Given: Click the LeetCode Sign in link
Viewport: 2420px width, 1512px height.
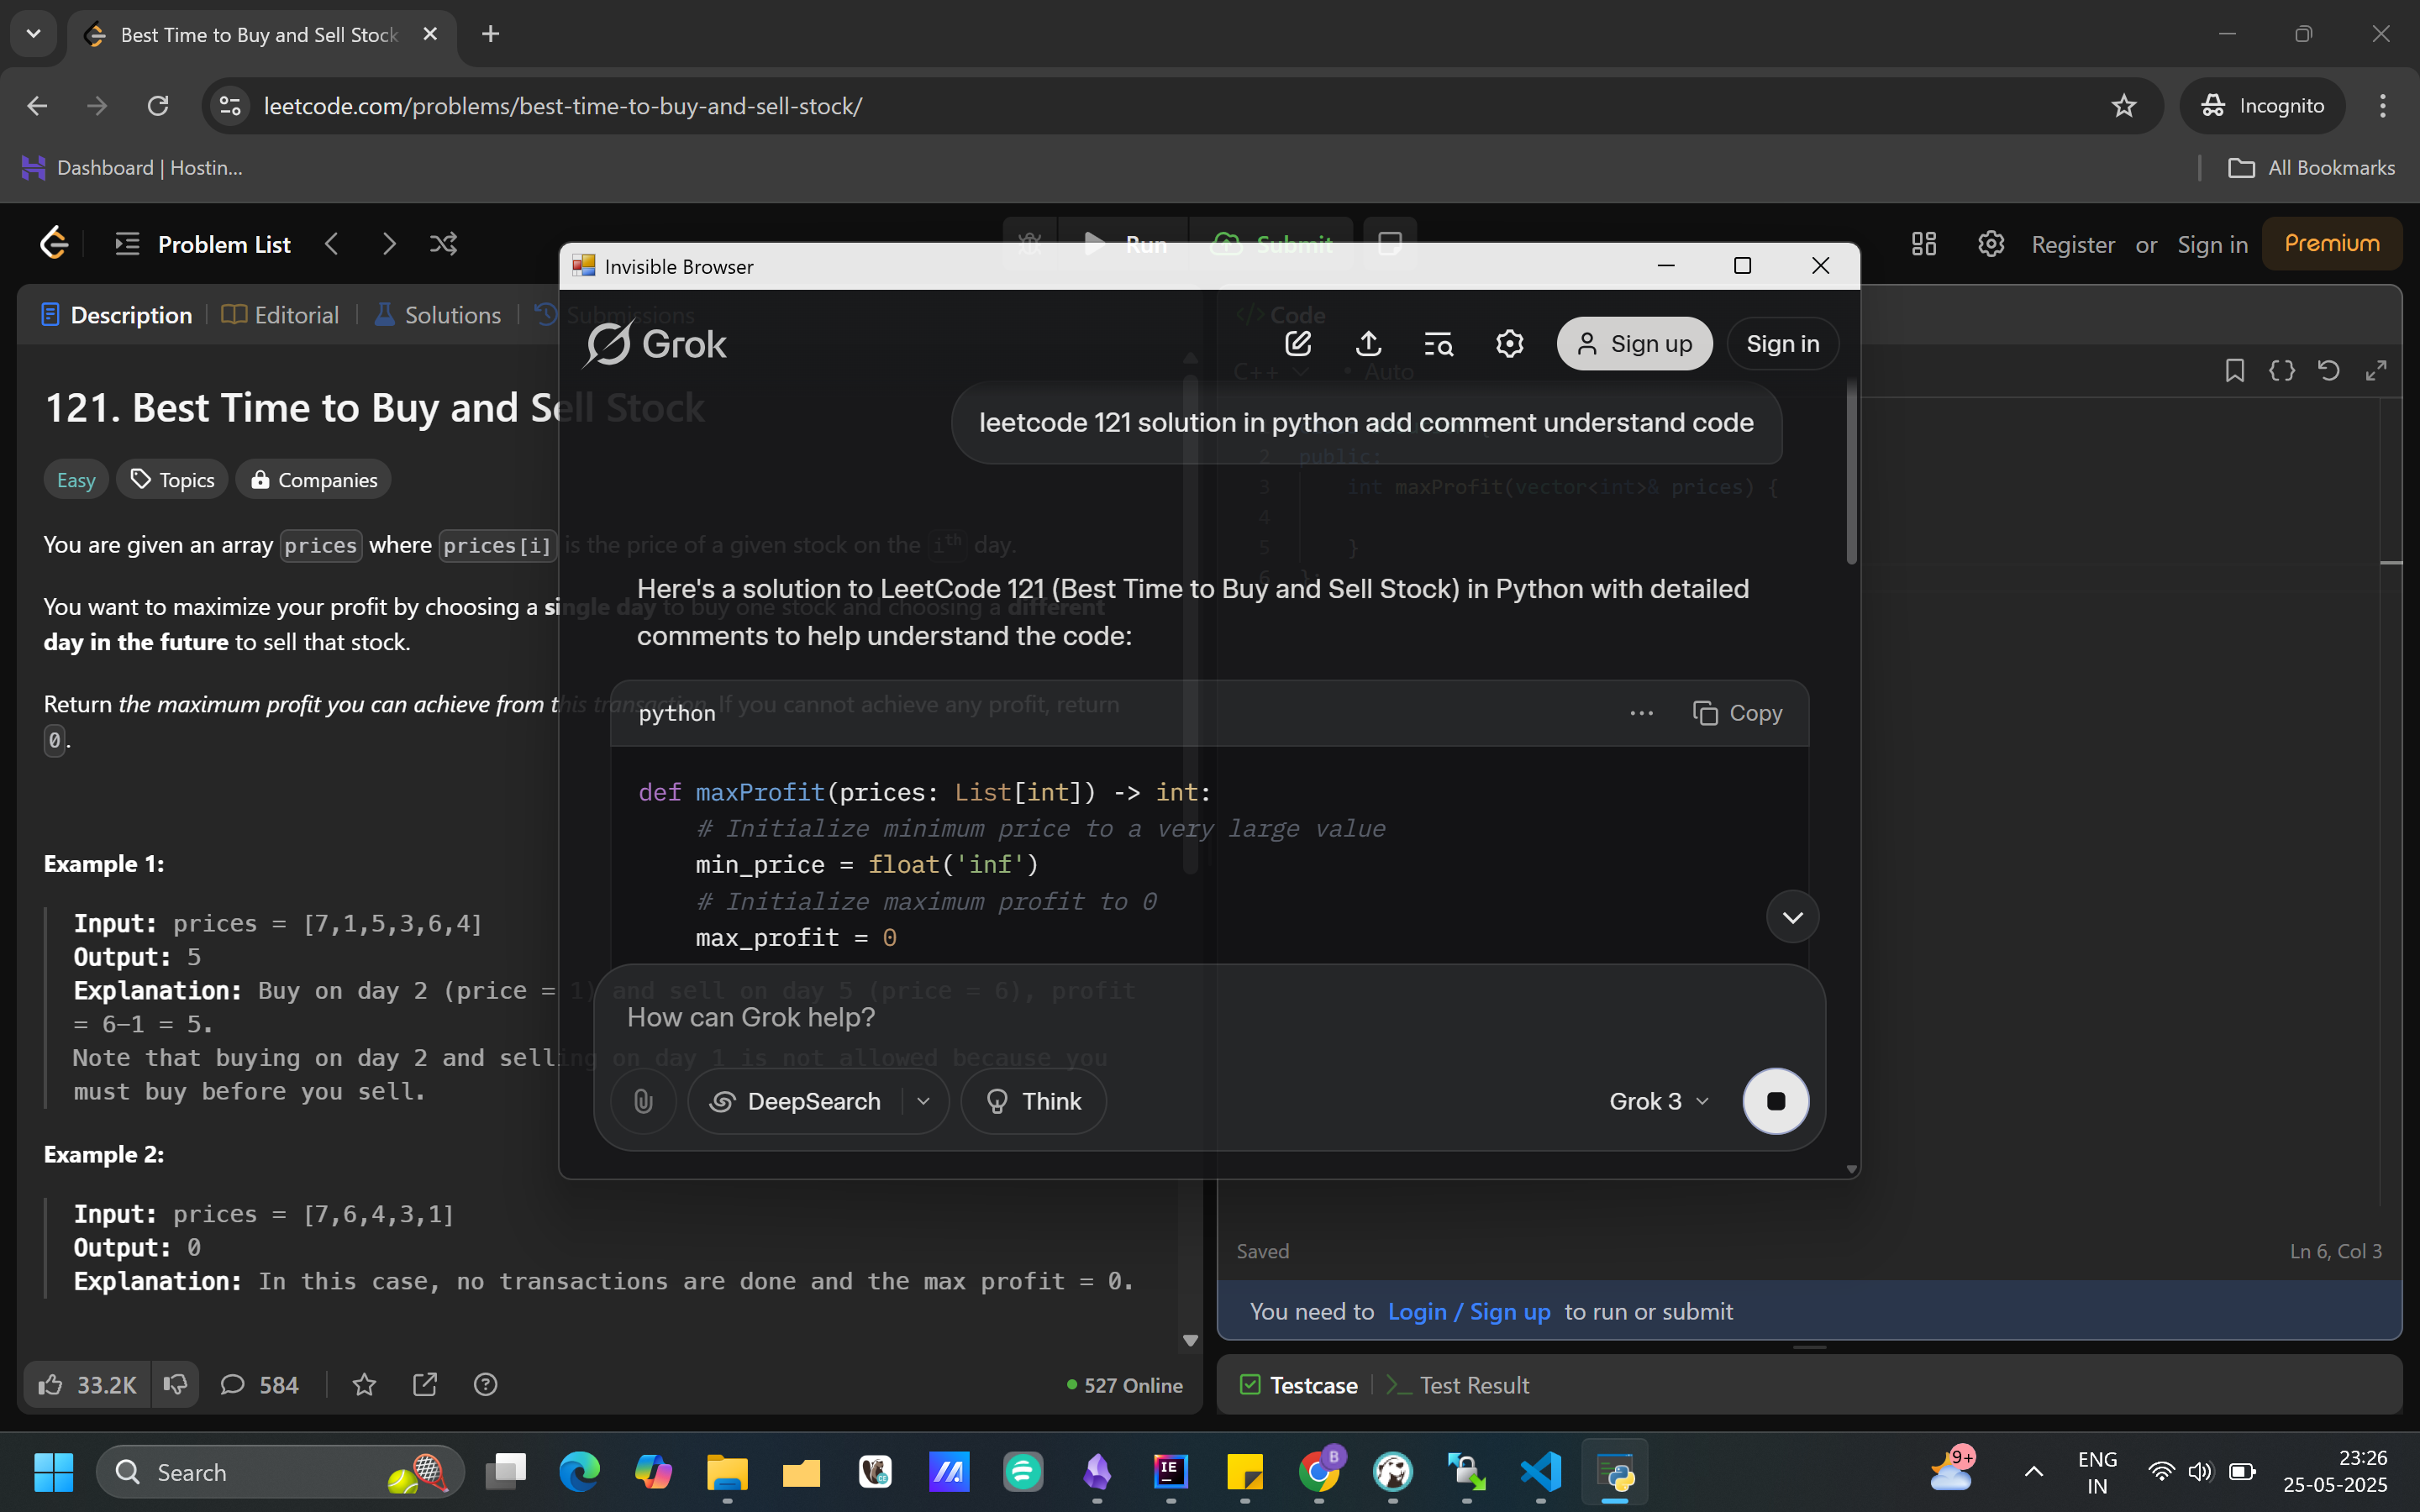Looking at the screenshot, I should (x=2212, y=245).
